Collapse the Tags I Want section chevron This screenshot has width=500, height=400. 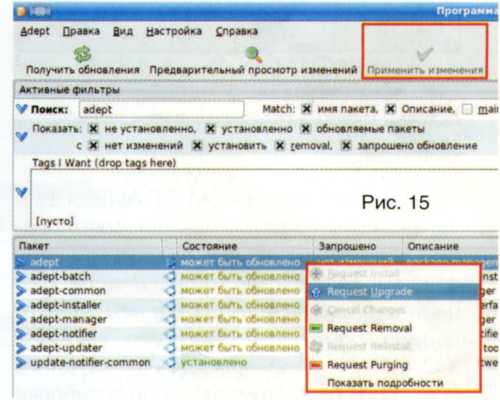click(x=22, y=192)
